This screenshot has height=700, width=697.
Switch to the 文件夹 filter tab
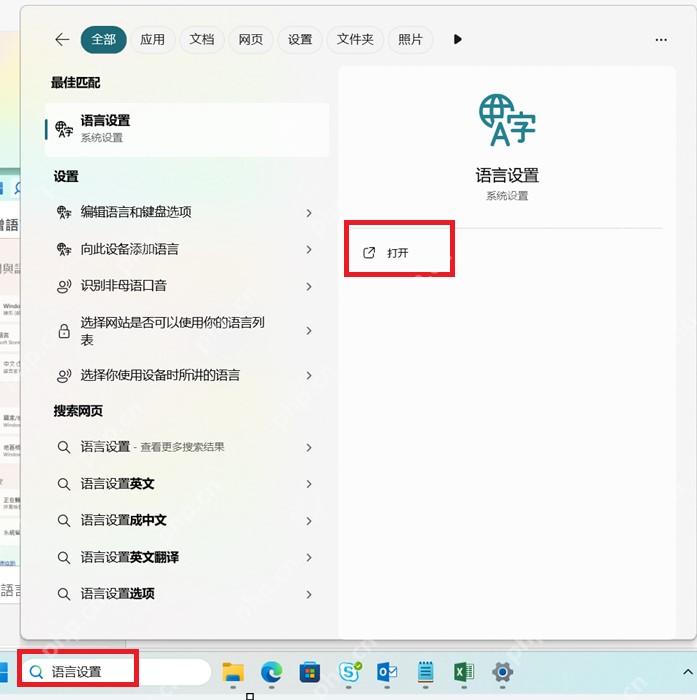(355, 40)
